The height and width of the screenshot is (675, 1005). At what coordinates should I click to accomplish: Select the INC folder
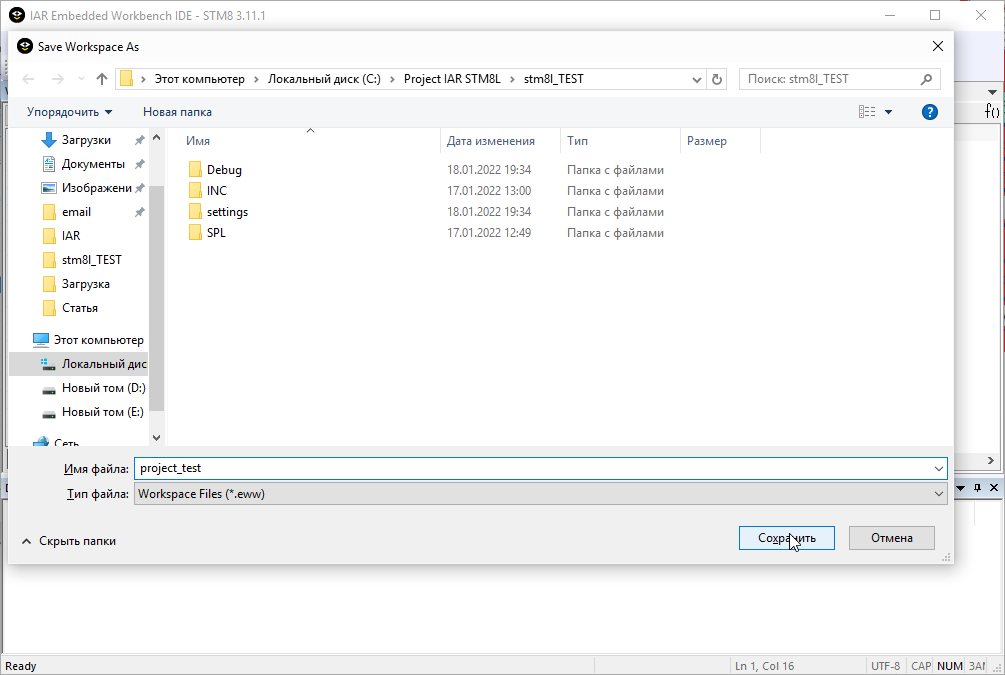(217, 191)
